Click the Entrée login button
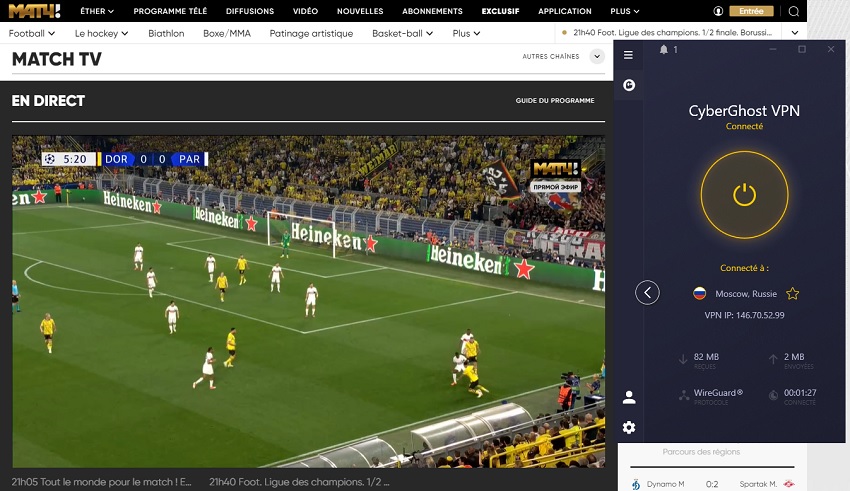Viewport: 850px width, 491px height. point(751,11)
